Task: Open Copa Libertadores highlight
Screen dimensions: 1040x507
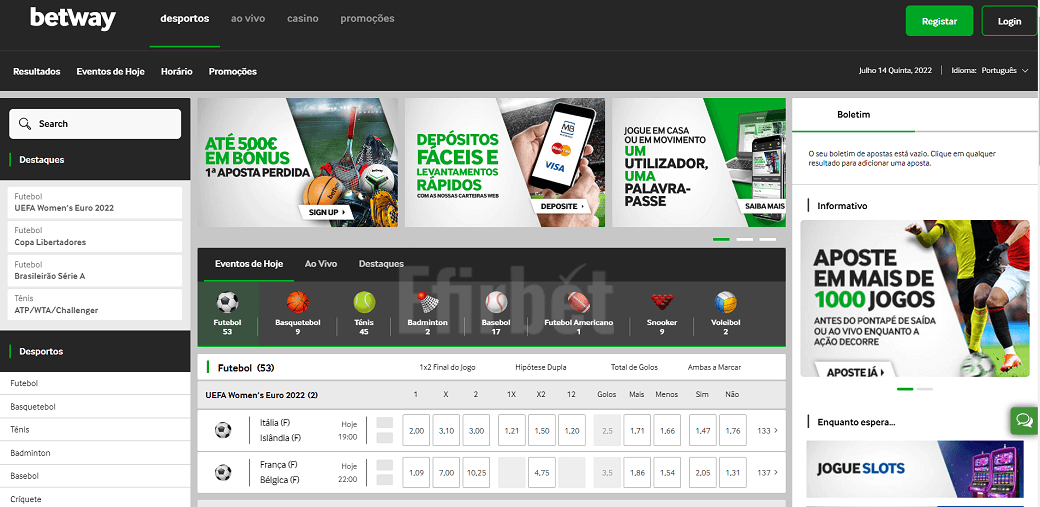Action: tap(95, 237)
